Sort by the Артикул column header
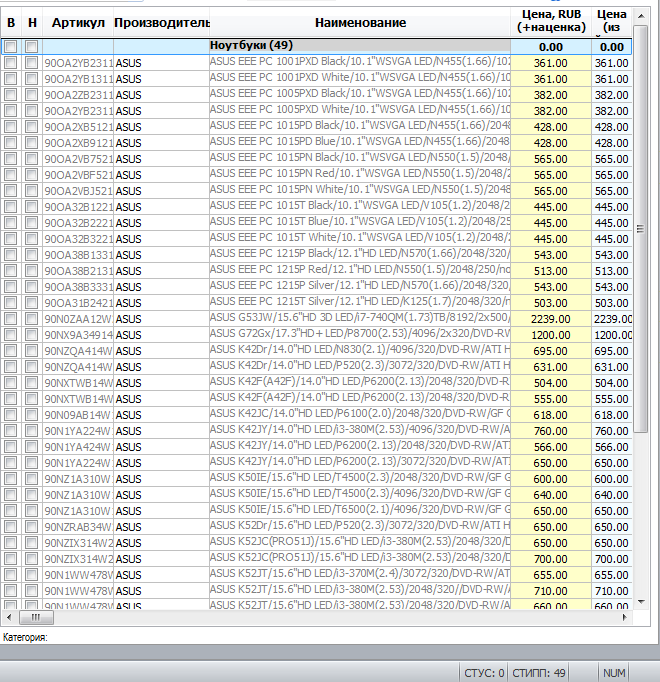This screenshot has width=660, height=682. point(78,22)
